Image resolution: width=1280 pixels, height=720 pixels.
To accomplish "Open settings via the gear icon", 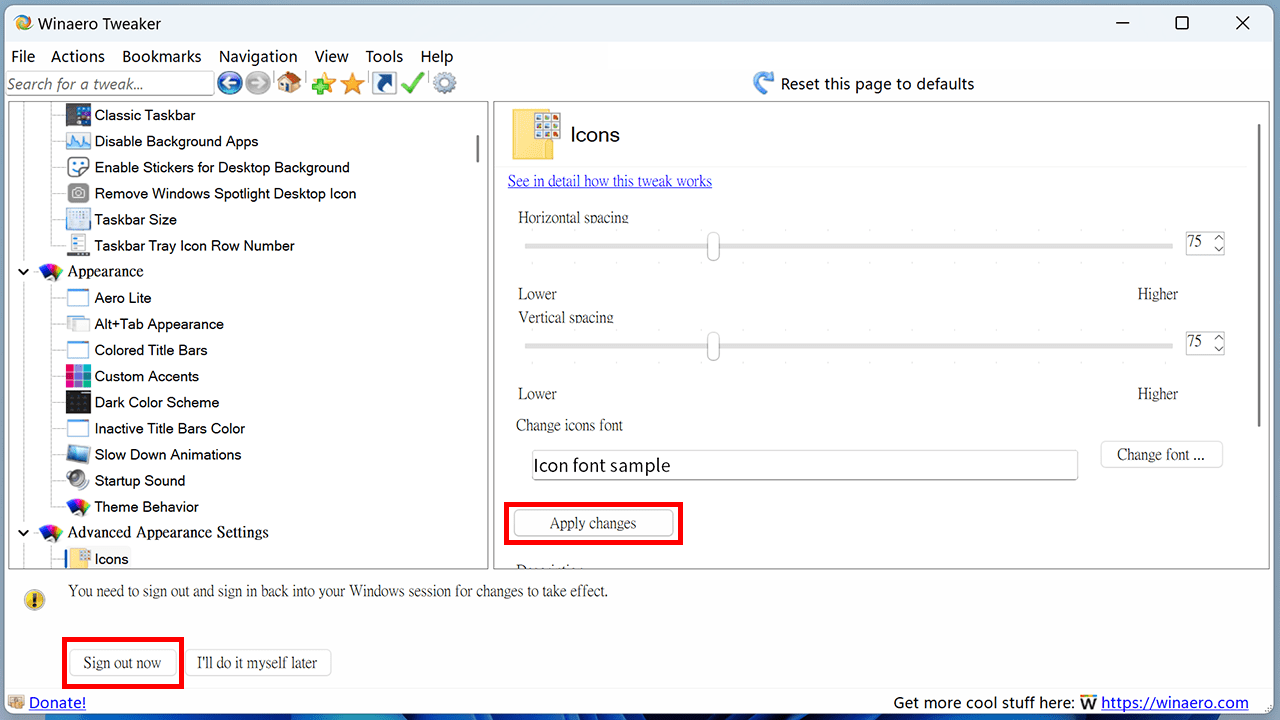I will click(x=445, y=84).
